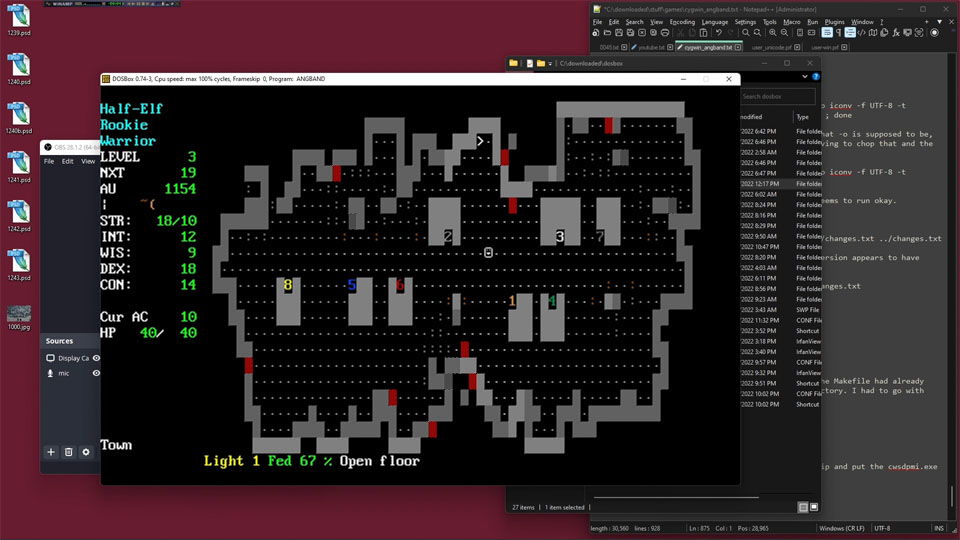Open the tab list dropdown triangle in Notepad++

pos(939,22)
